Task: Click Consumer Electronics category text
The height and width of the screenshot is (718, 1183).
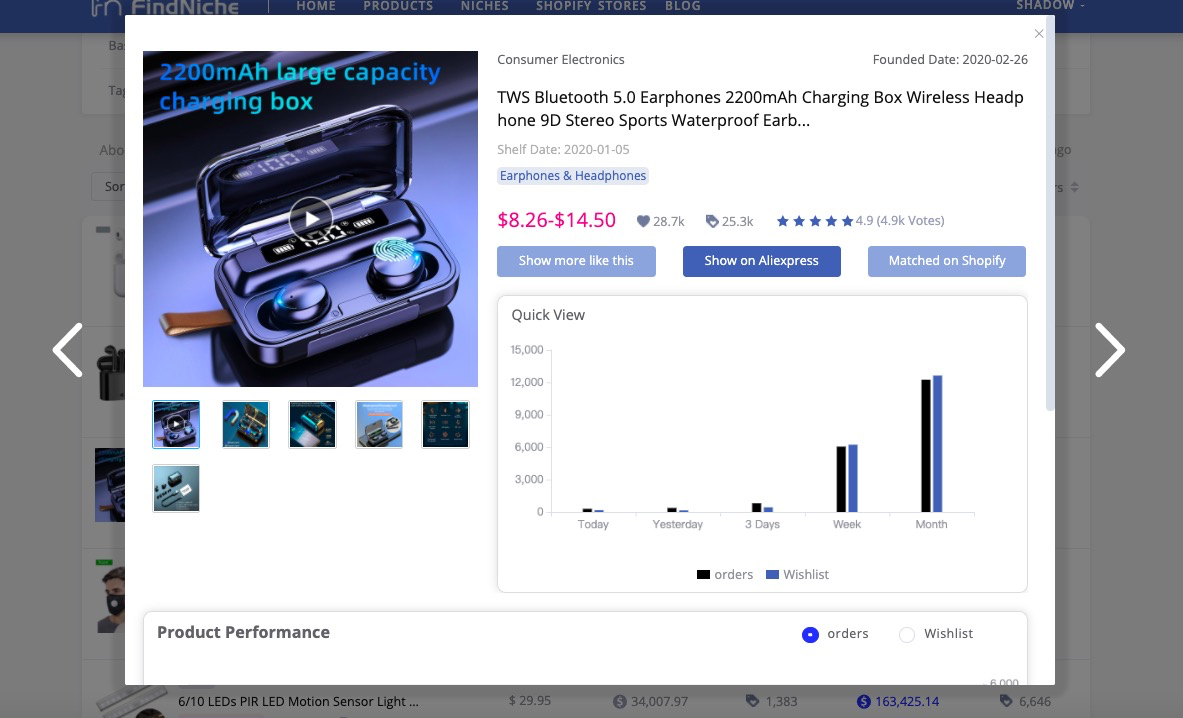Action: point(561,60)
